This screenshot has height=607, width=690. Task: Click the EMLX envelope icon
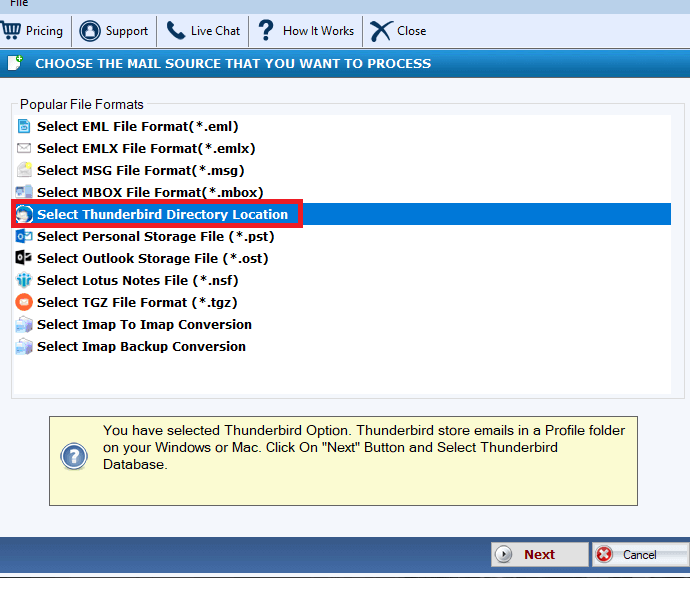click(x=24, y=148)
